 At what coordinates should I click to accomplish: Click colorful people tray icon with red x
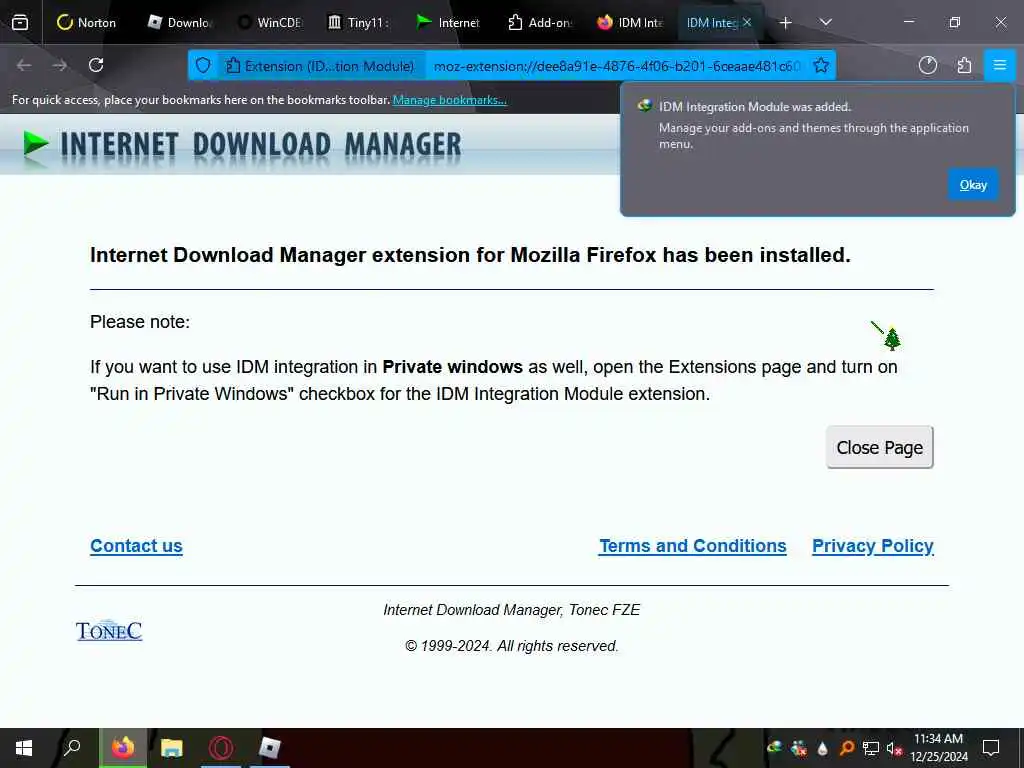pyautogui.click(x=799, y=748)
